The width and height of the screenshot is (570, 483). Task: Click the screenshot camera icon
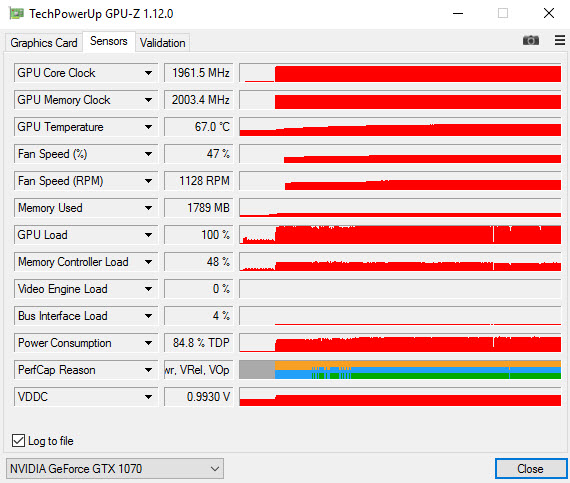point(531,40)
